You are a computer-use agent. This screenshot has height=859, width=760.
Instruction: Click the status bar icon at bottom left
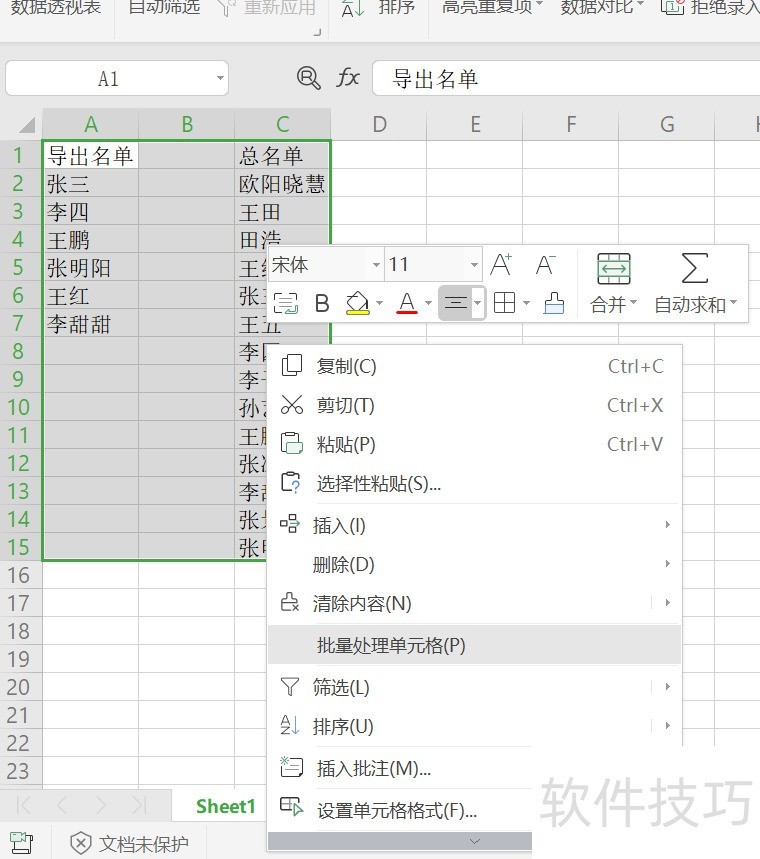pyautogui.click(x=21, y=843)
